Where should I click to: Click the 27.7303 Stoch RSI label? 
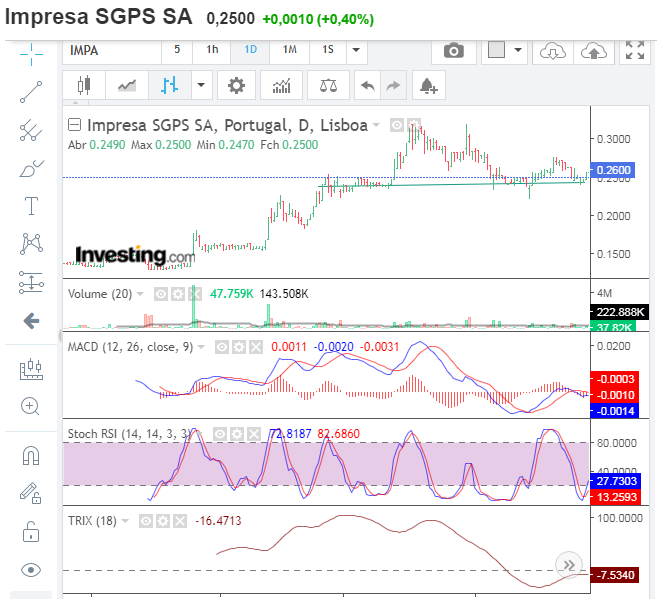click(616, 481)
